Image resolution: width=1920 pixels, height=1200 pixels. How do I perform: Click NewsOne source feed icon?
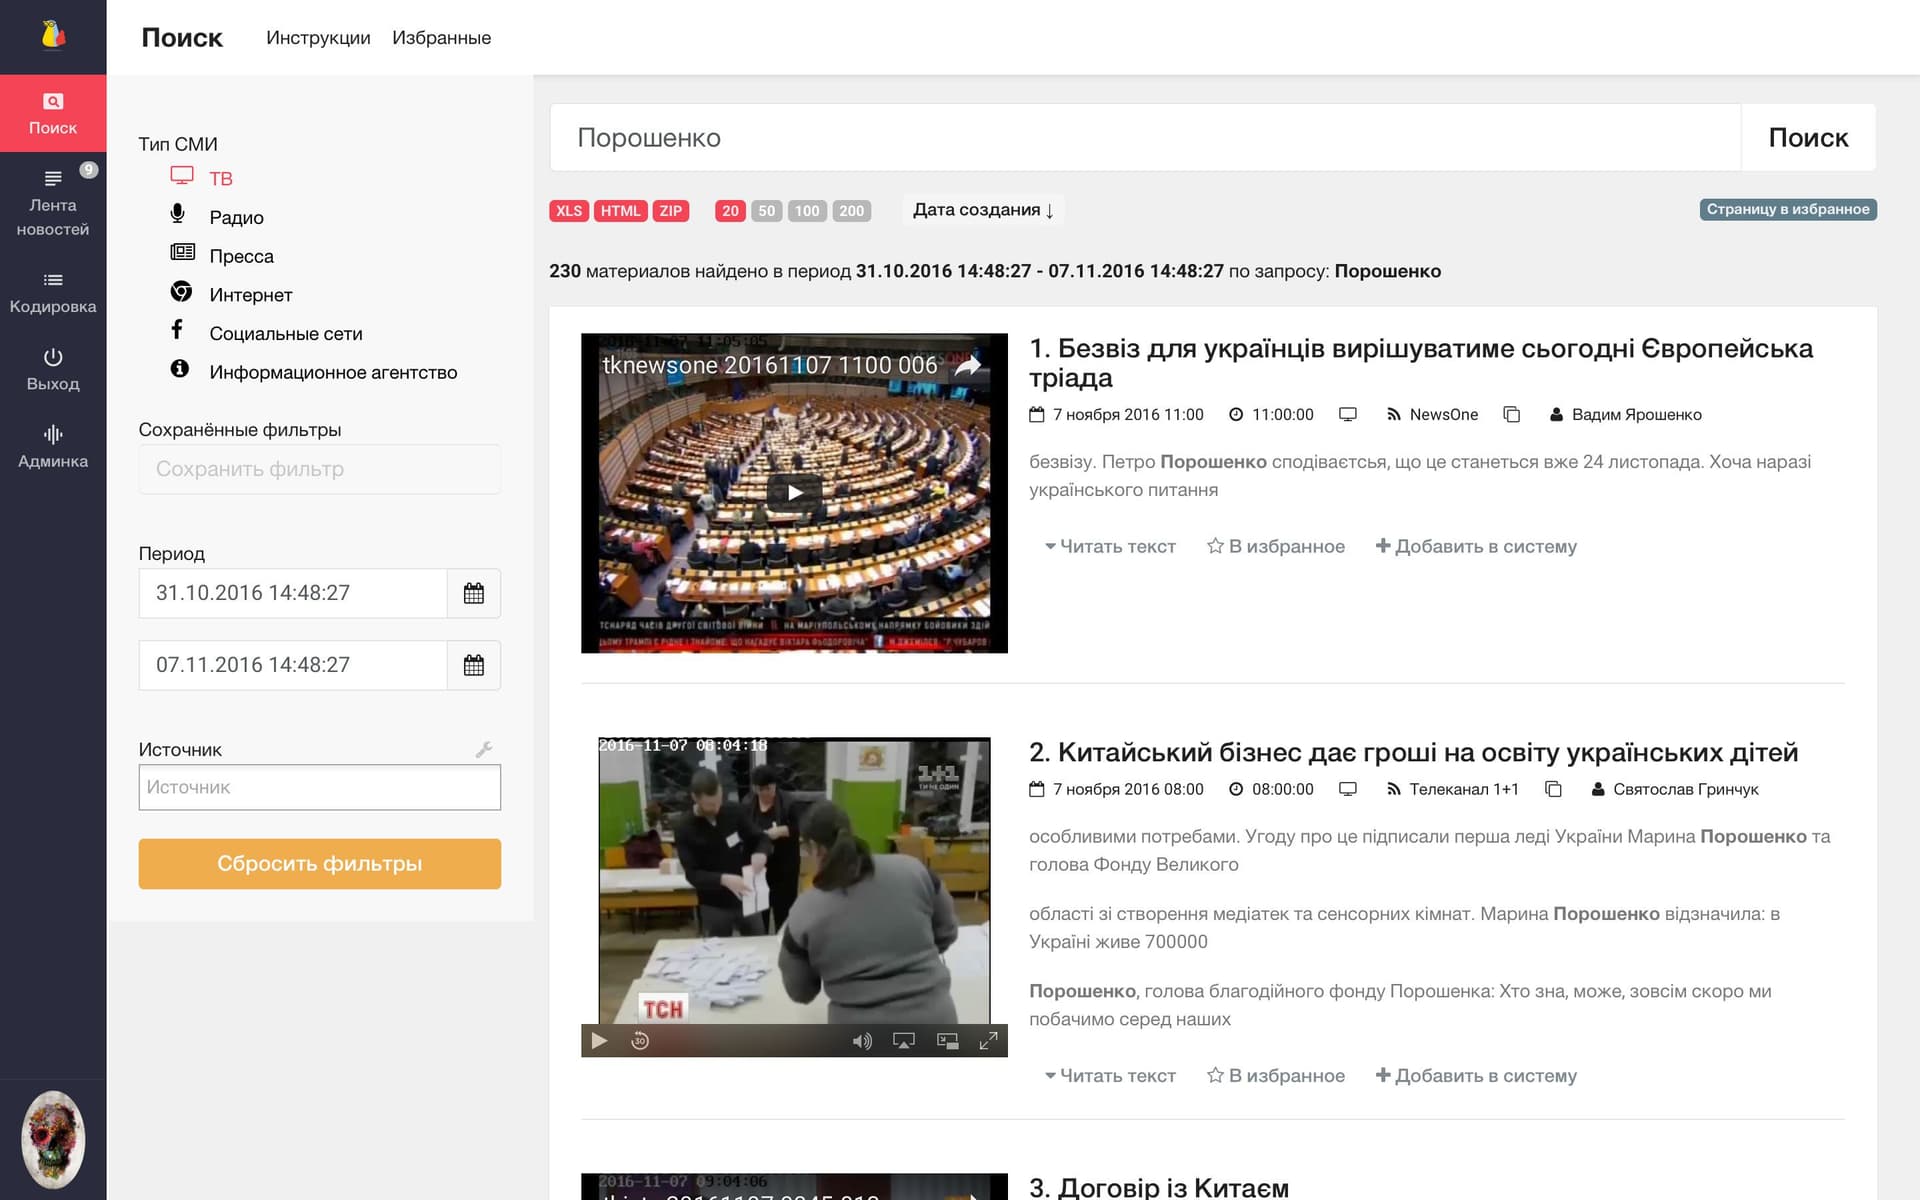[1393, 414]
